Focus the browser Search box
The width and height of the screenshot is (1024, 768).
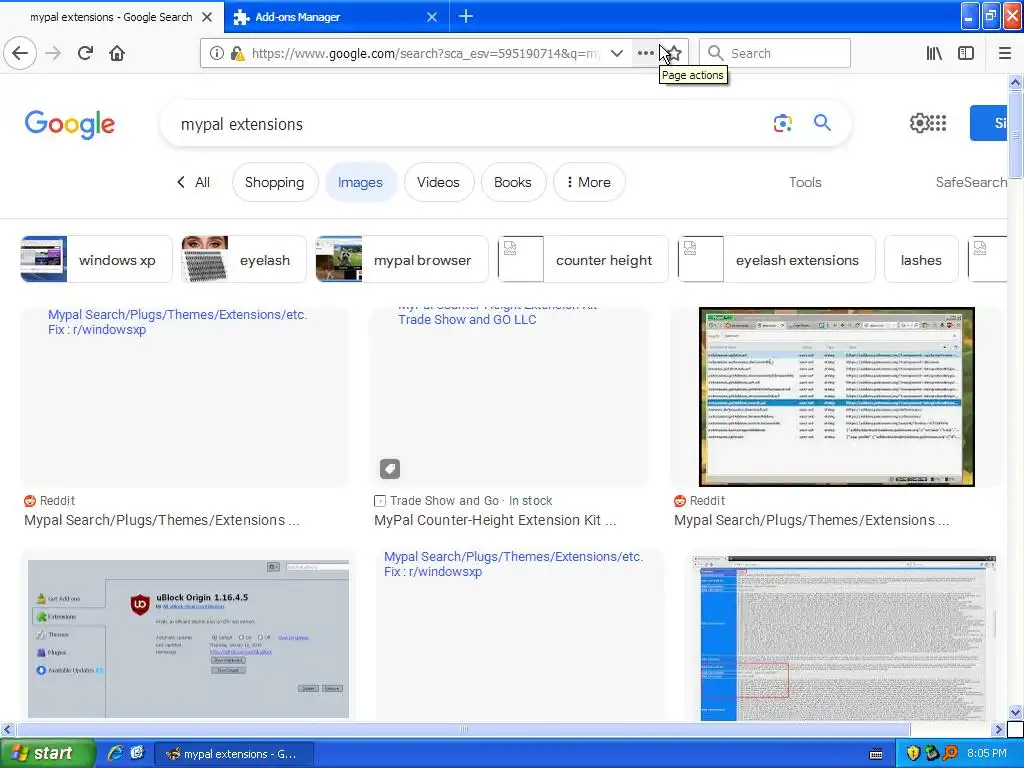click(775, 53)
